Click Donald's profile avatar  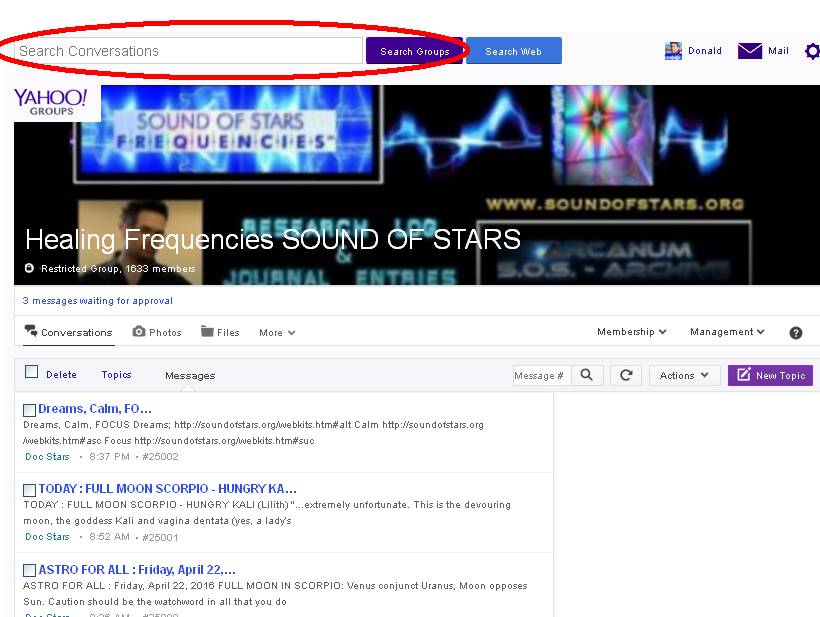(673, 51)
